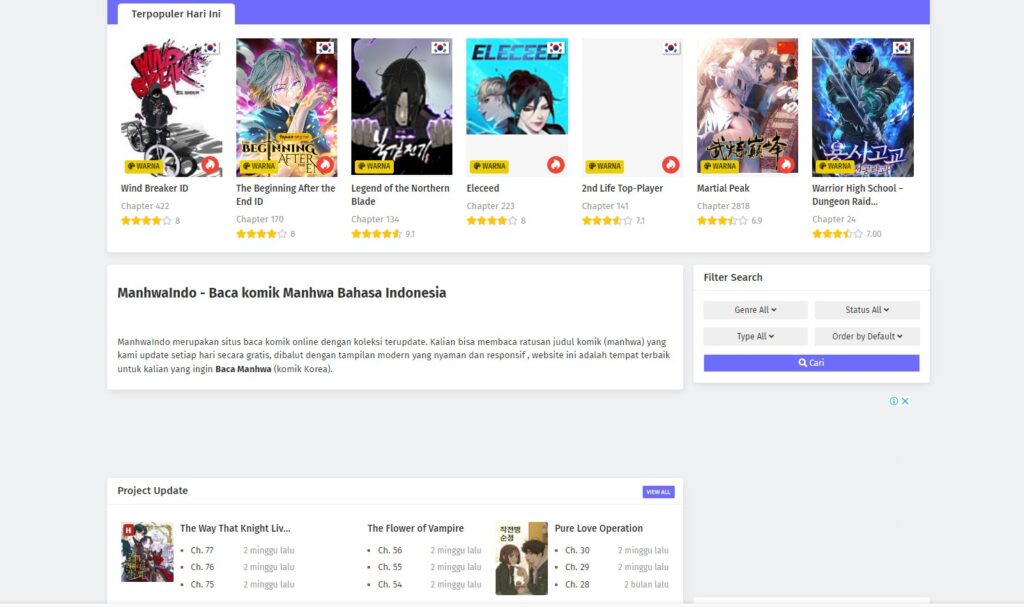Open Ch. 75 of The Way That Knight
This screenshot has width=1024, height=607.
202,585
